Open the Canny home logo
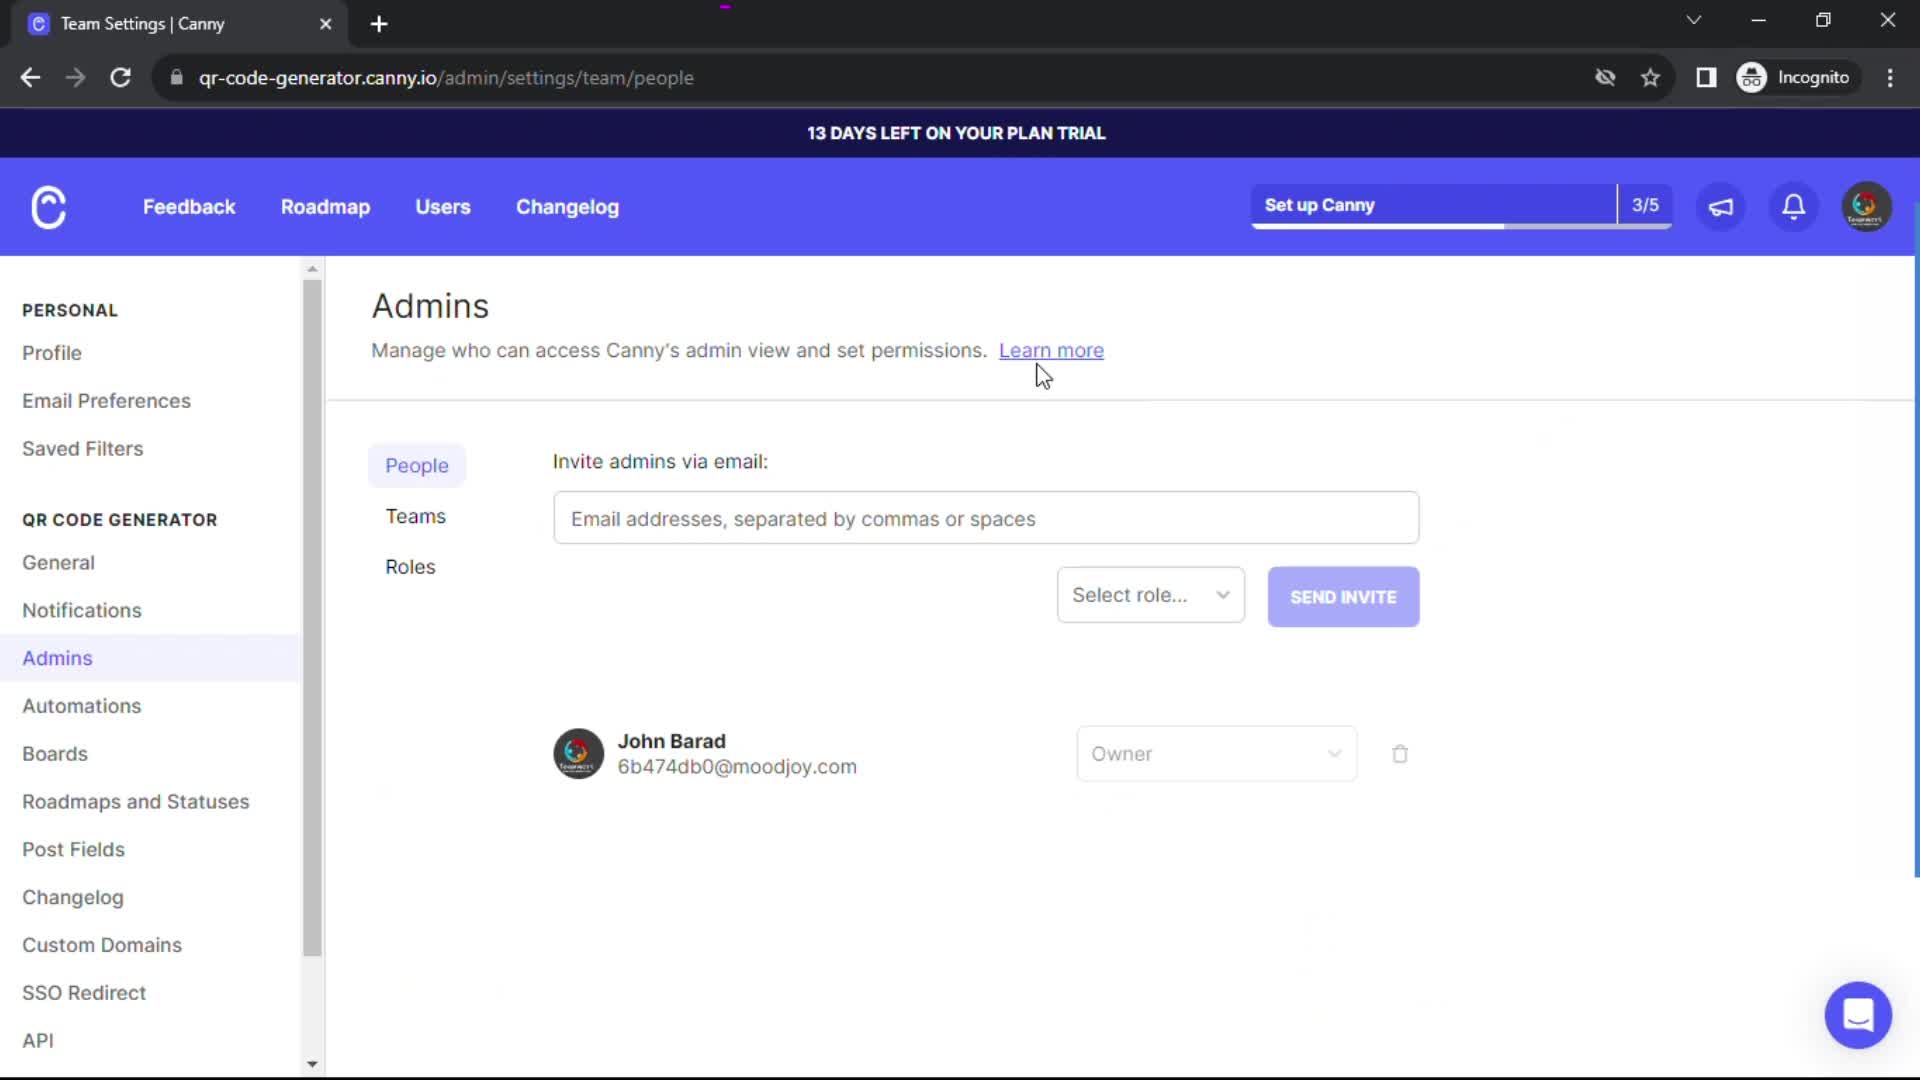The image size is (1920, 1080). tap(47, 207)
